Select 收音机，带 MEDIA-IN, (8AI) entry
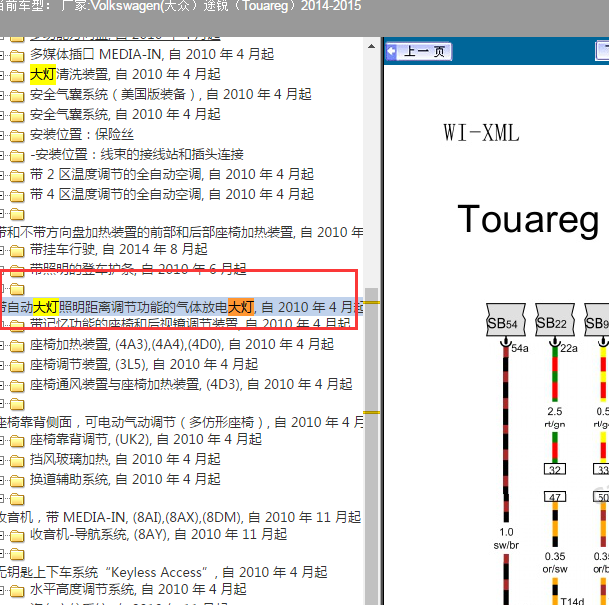609x605 pixels. click(181, 517)
